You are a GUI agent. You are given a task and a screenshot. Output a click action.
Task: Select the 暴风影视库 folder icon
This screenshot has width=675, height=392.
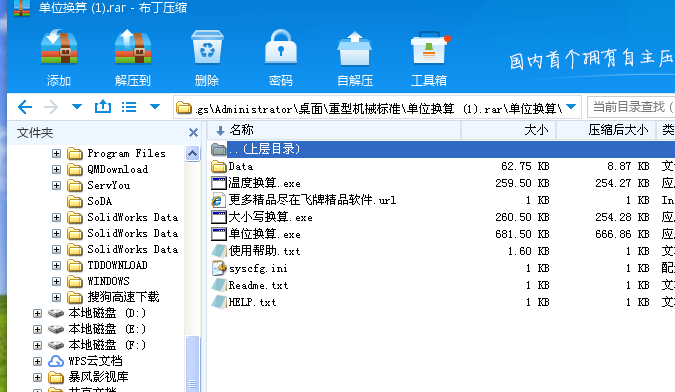(56, 377)
